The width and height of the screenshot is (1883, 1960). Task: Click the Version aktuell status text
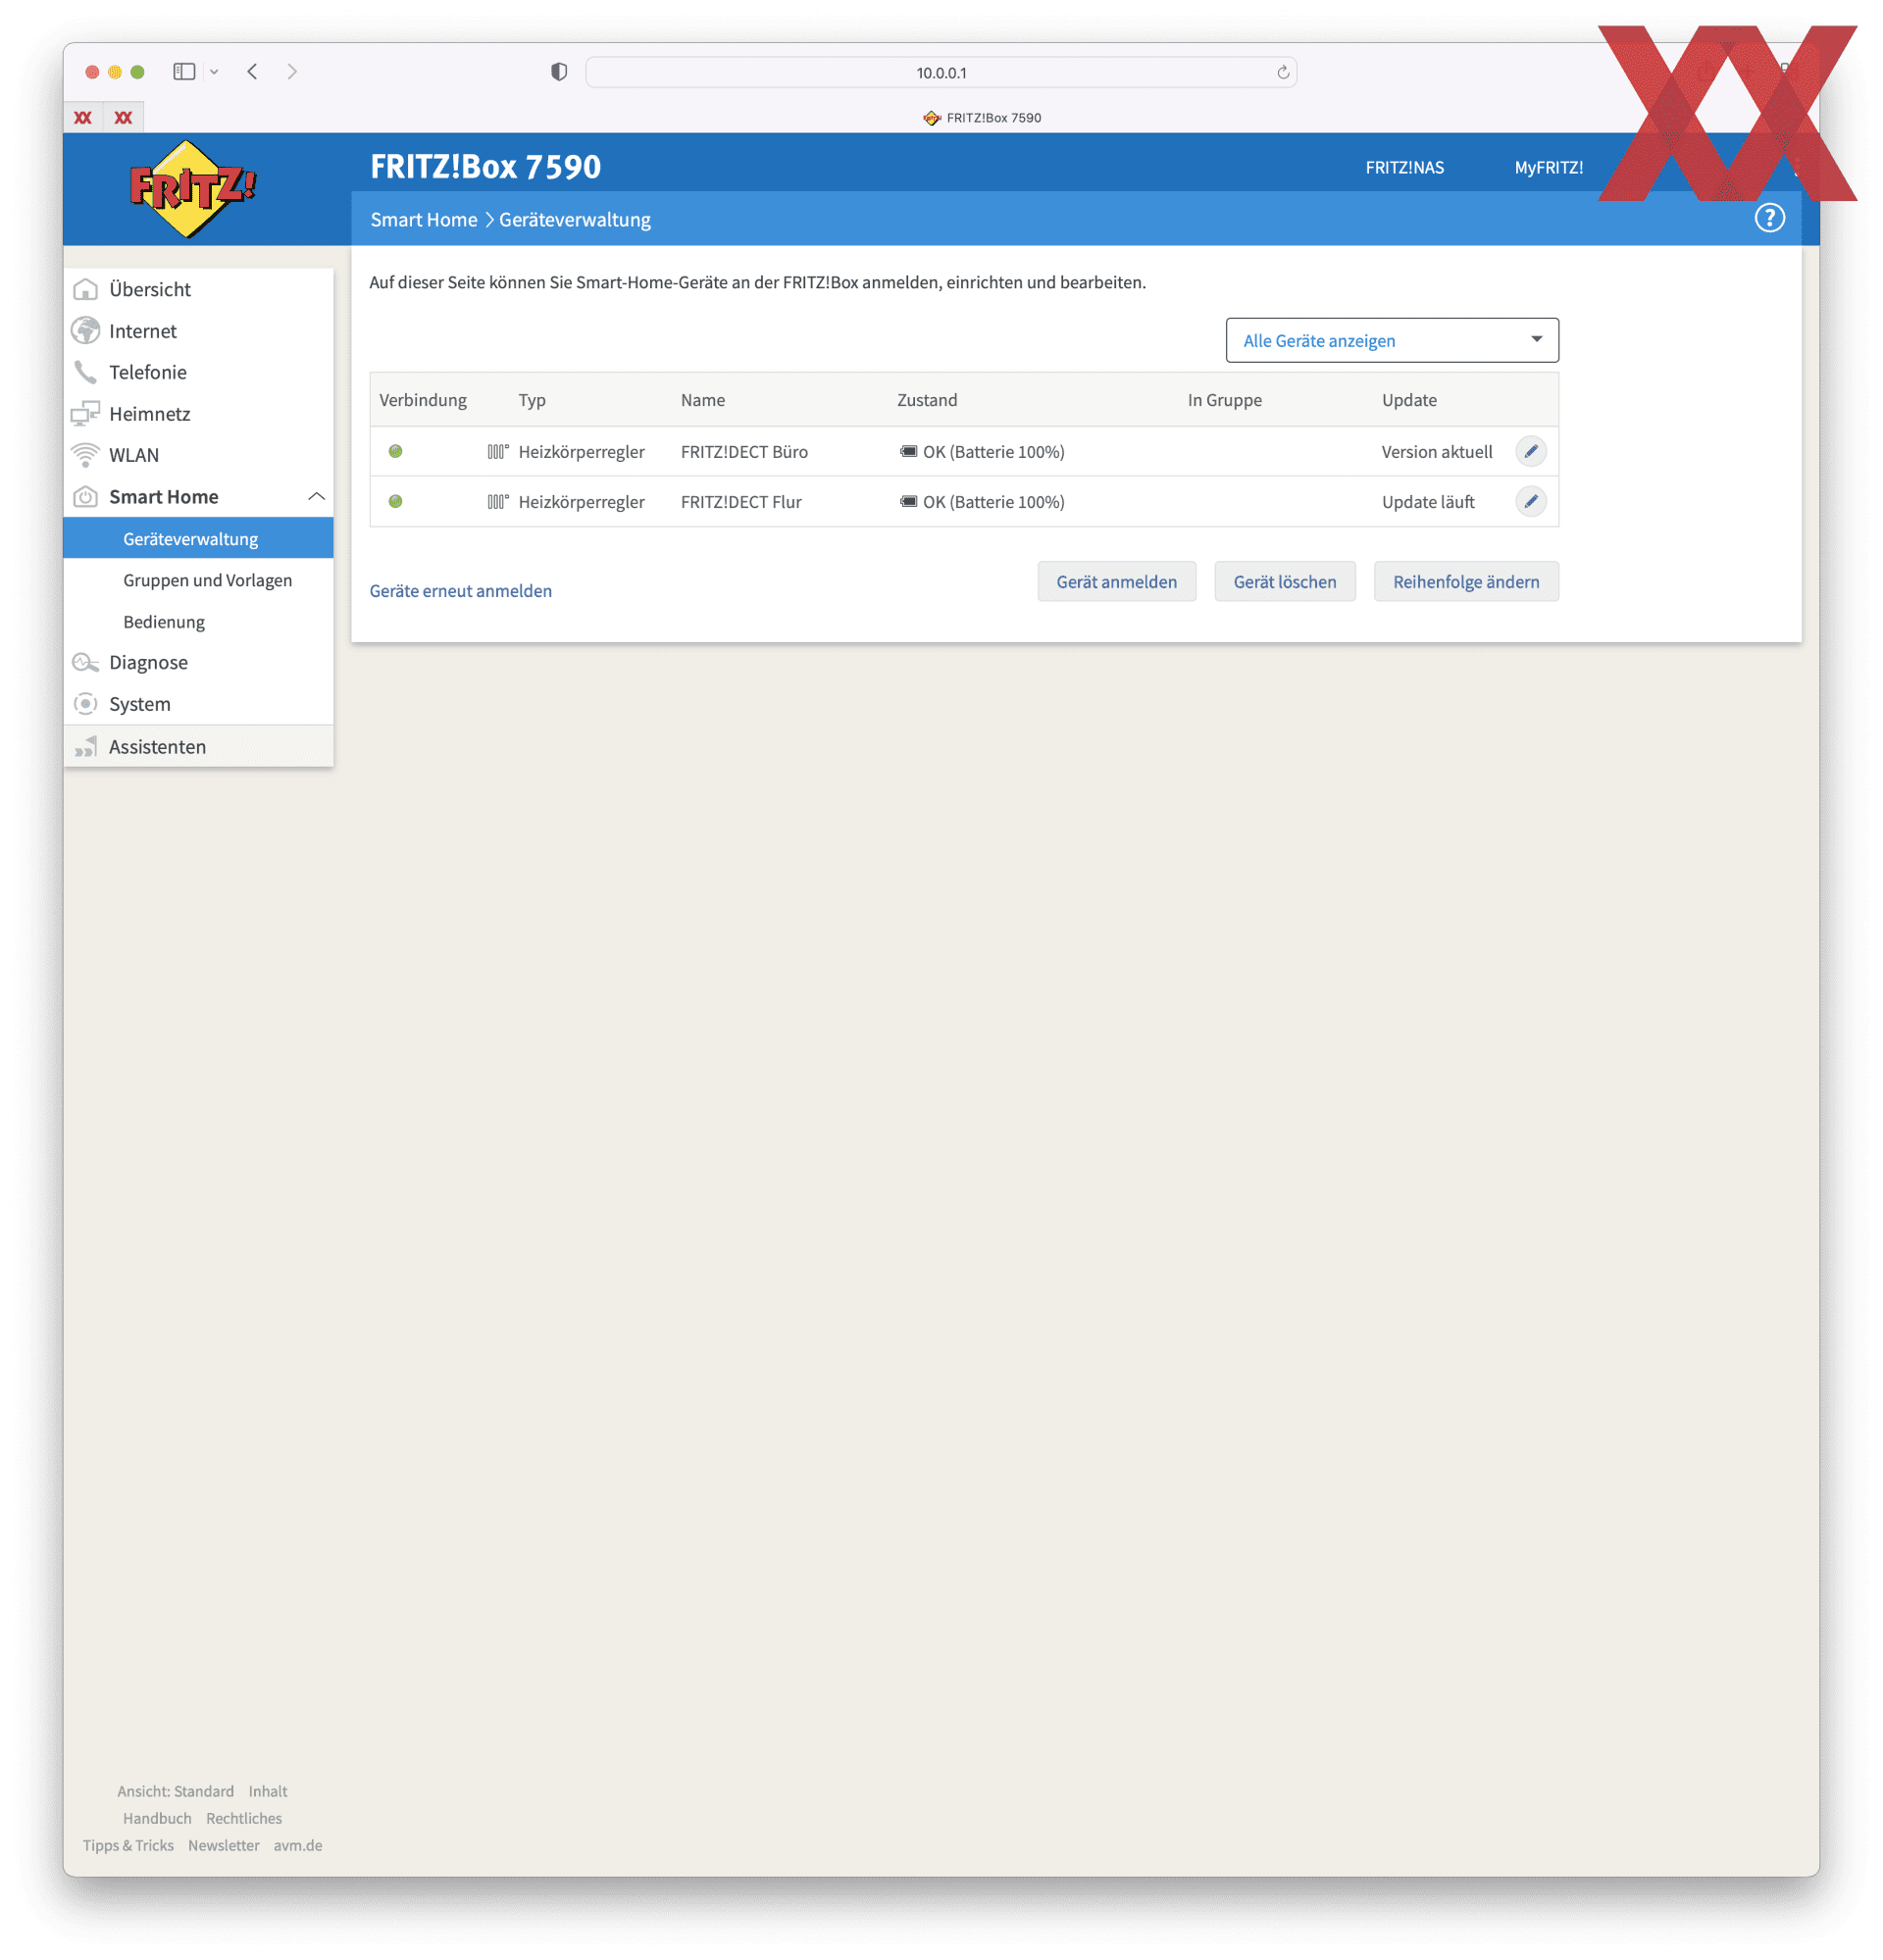click(x=1436, y=451)
